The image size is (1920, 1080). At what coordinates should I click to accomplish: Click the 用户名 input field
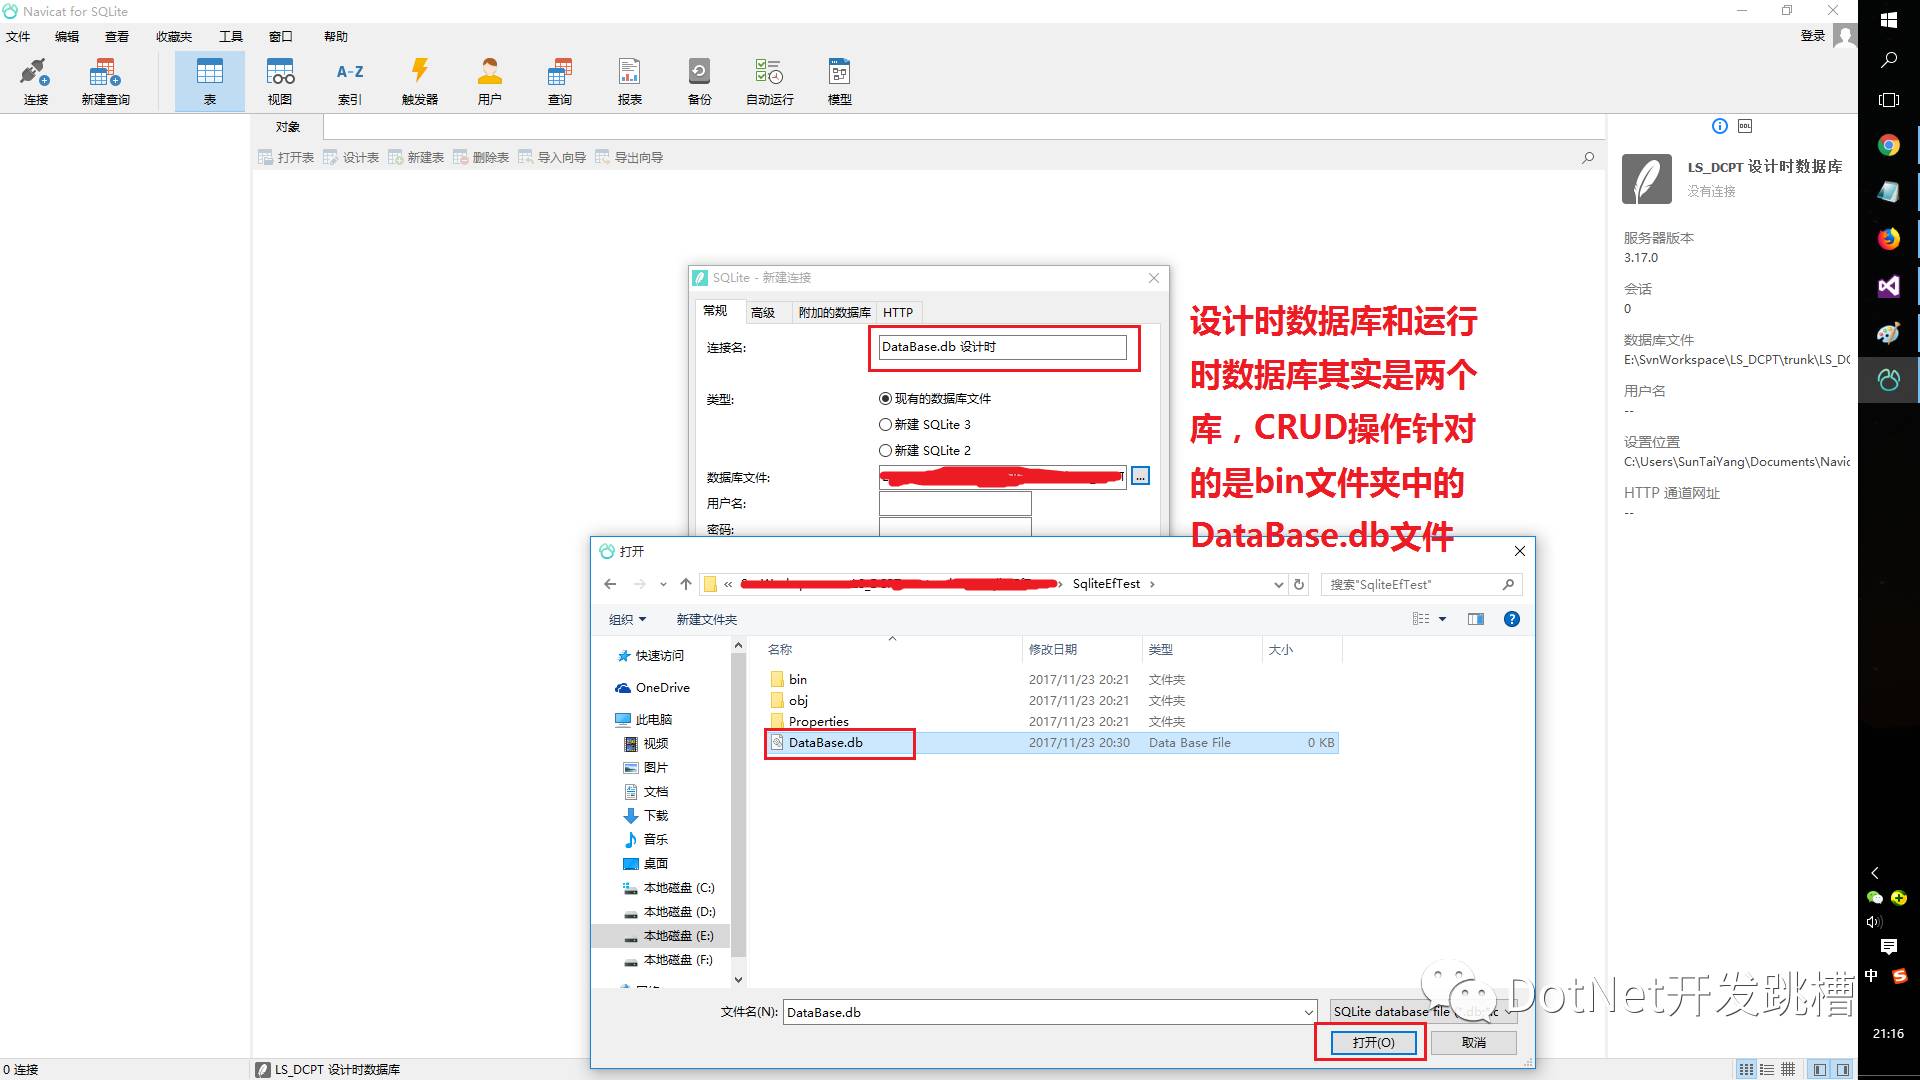(955, 503)
